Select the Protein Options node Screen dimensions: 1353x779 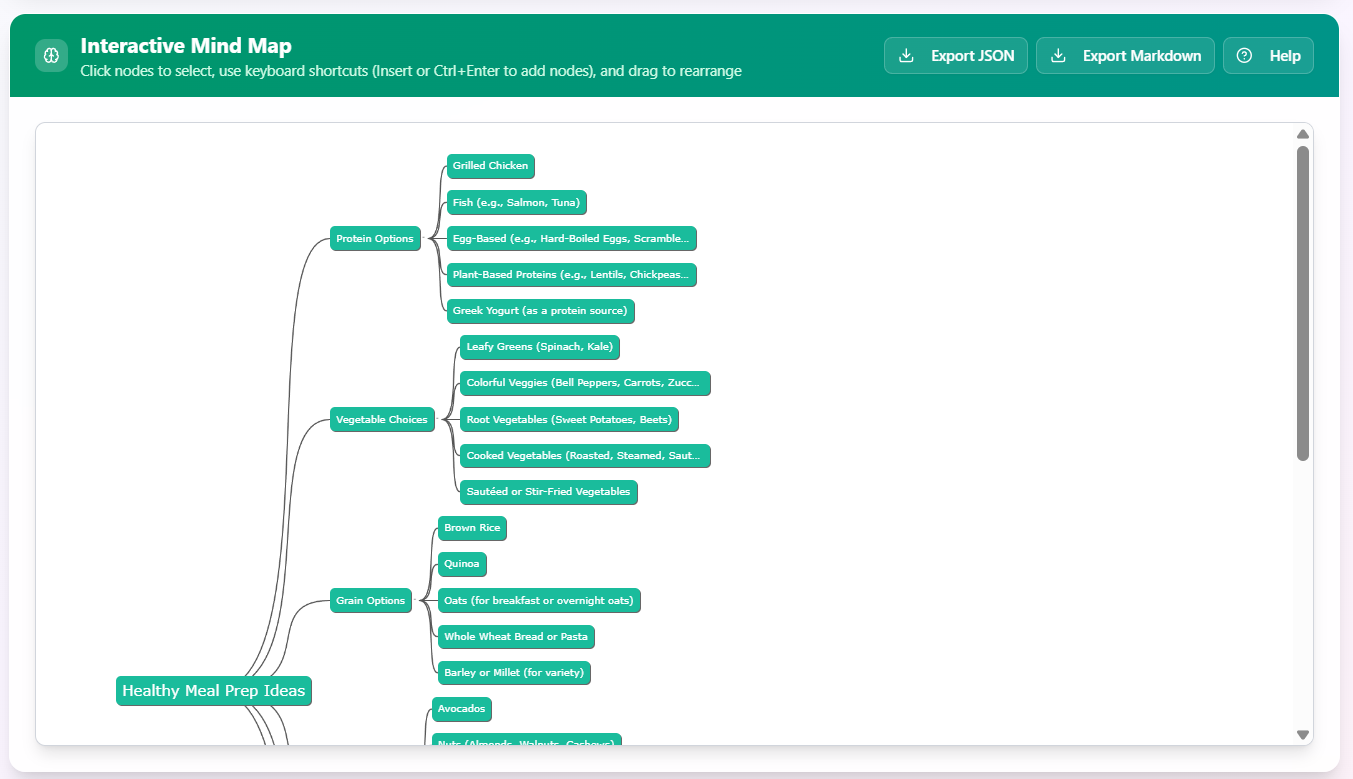click(x=374, y=238)
